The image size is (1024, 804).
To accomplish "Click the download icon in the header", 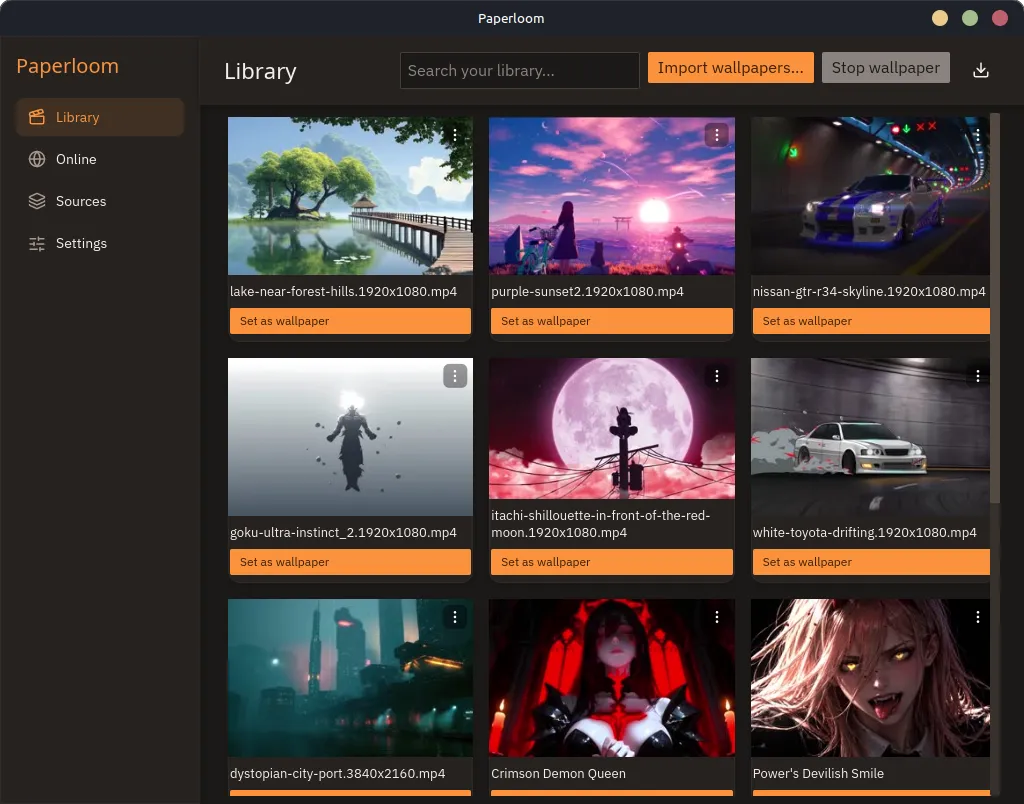I will [x=980, y=70].
